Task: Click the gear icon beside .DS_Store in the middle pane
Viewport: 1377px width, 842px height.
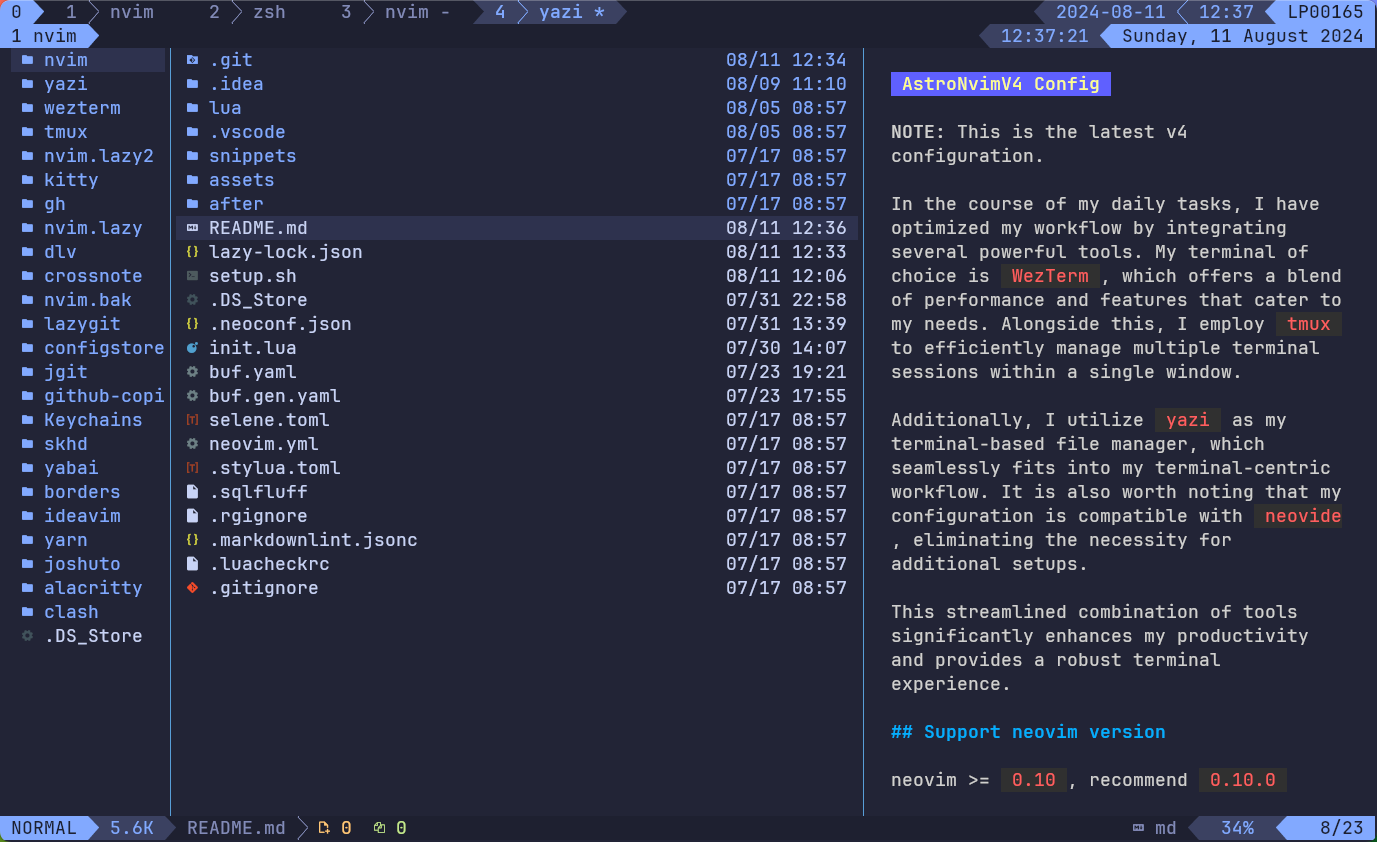Action: 193,300
